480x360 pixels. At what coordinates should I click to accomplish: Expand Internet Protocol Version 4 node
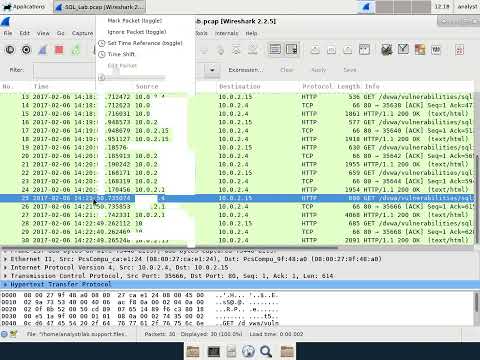(x=5, y=267)
